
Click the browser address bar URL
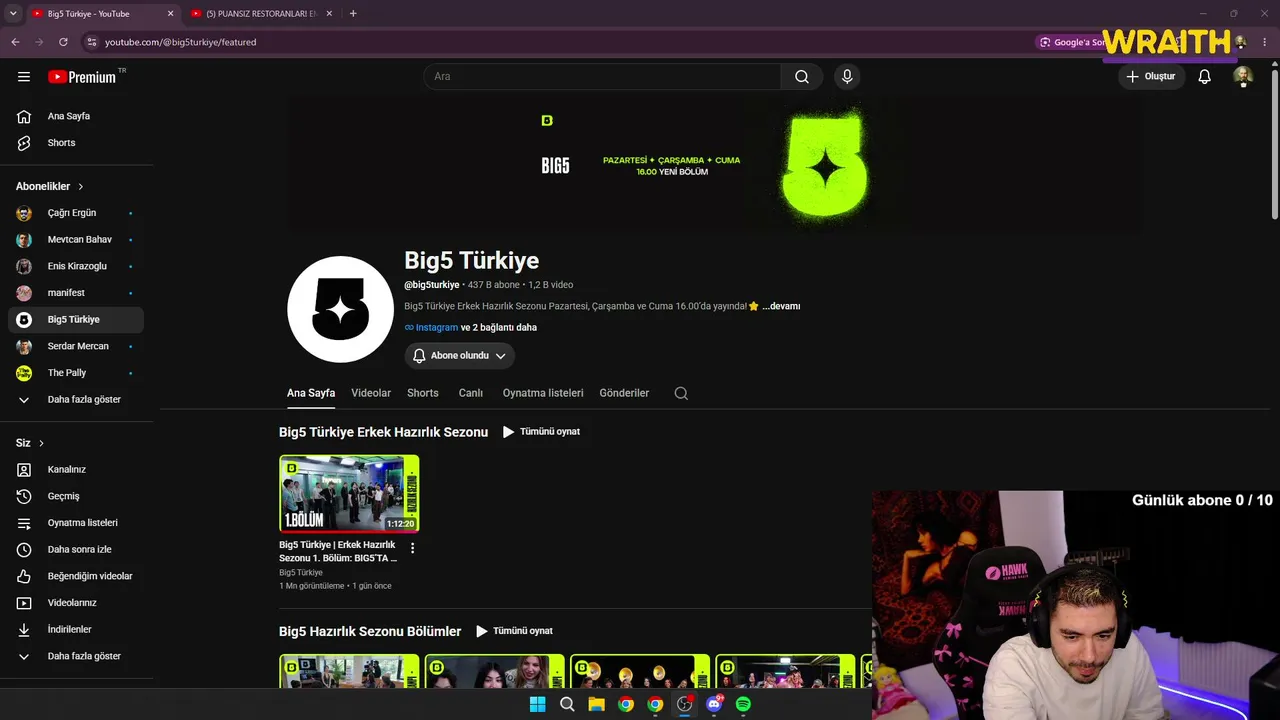point(180,42)
